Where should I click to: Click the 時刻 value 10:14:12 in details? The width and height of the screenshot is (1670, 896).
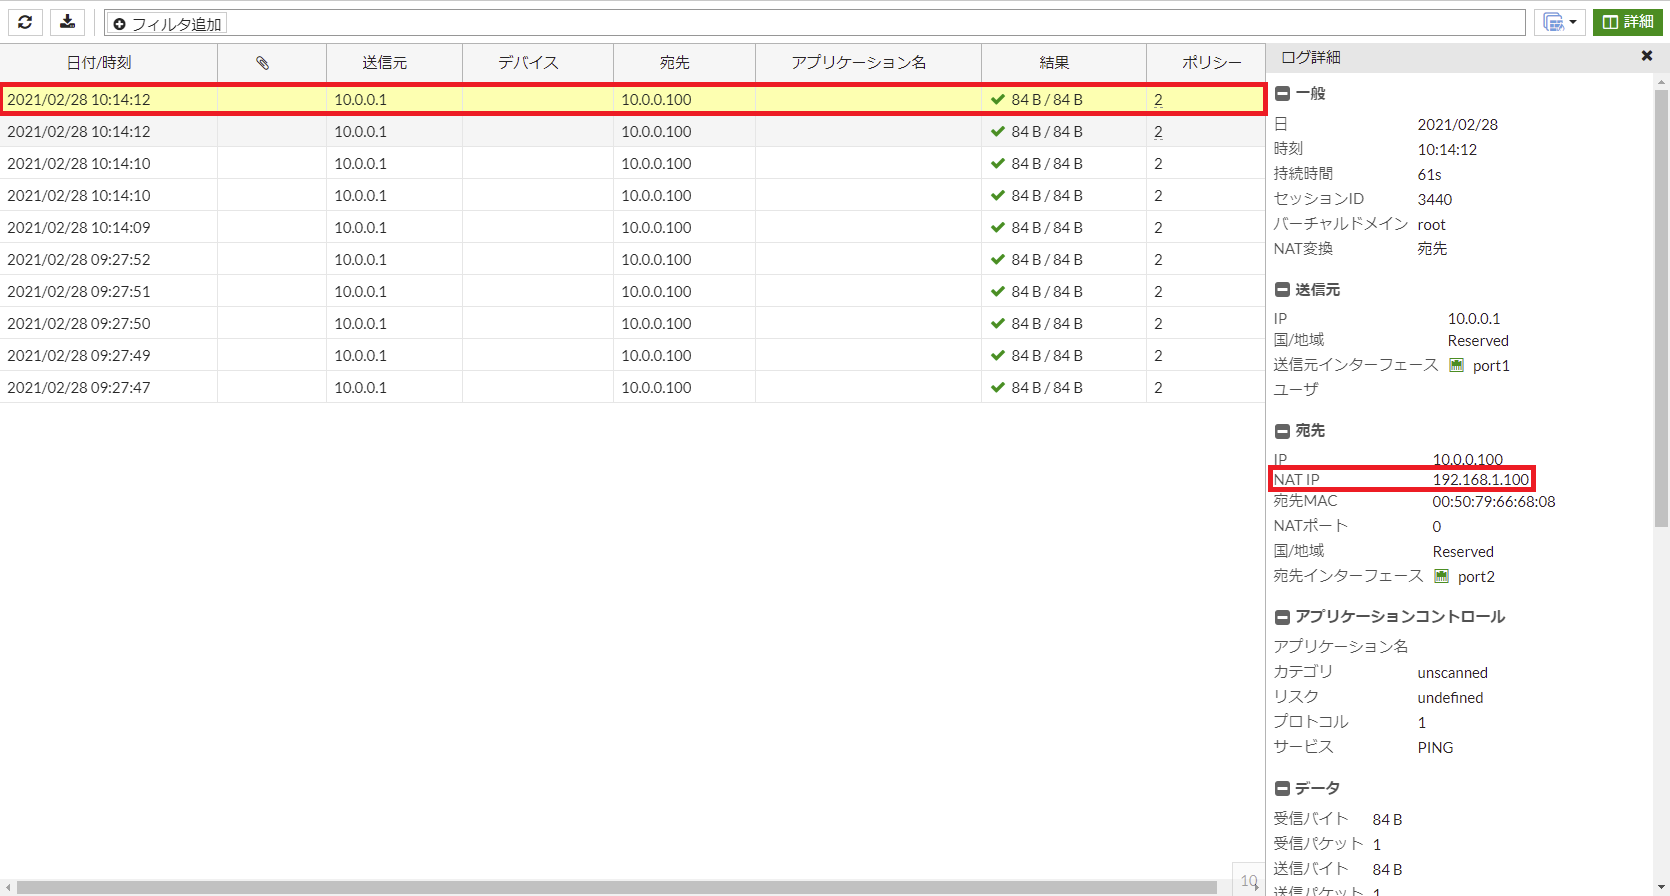point(1447,149)
